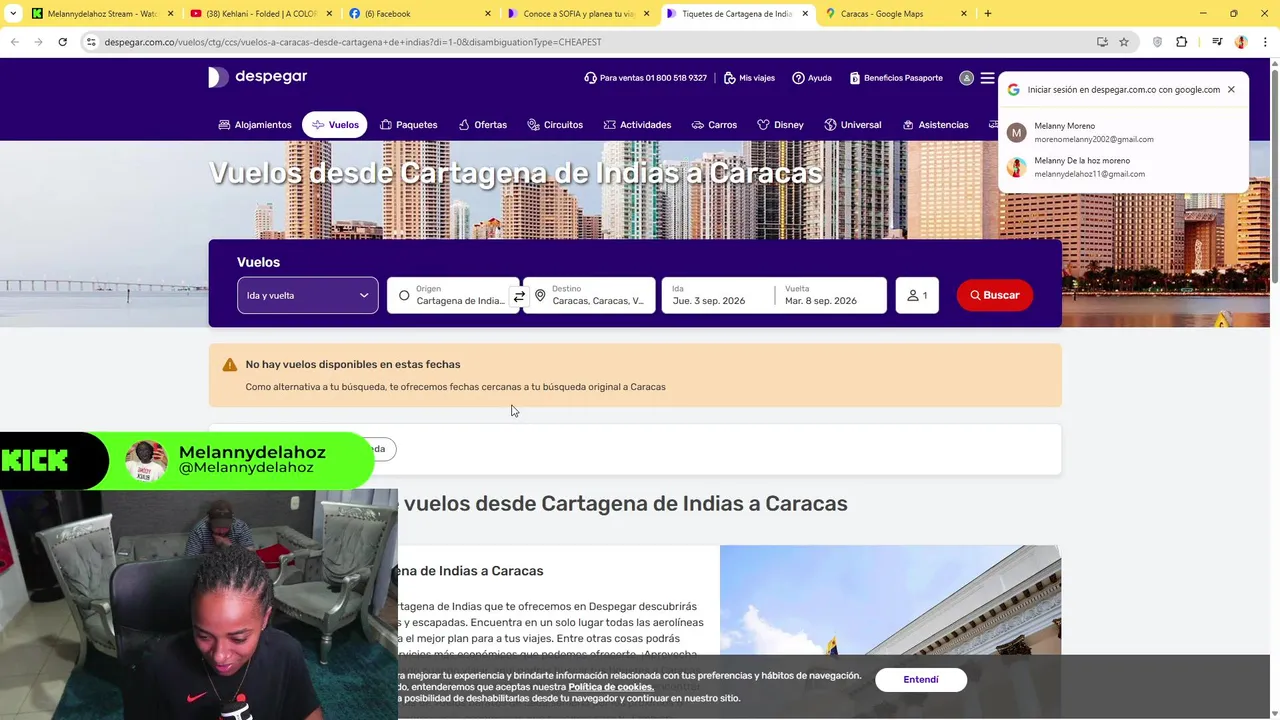Open Carros rental tab

click(x=714, y=125)
